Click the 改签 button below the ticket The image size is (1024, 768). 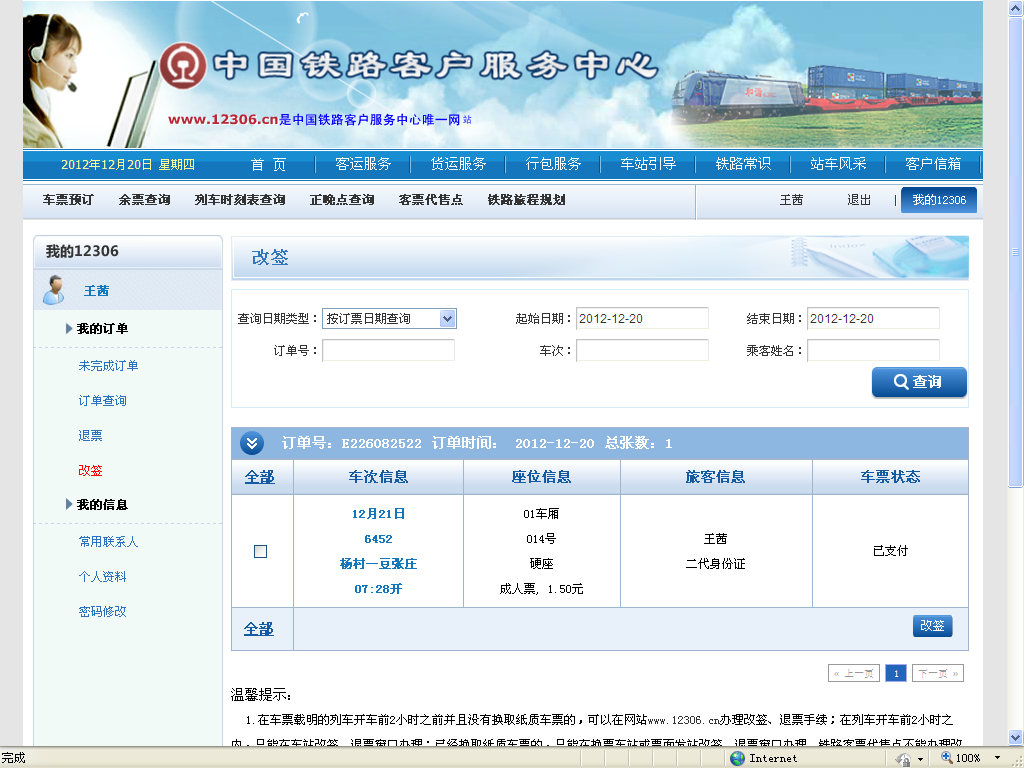pos(932,626)
